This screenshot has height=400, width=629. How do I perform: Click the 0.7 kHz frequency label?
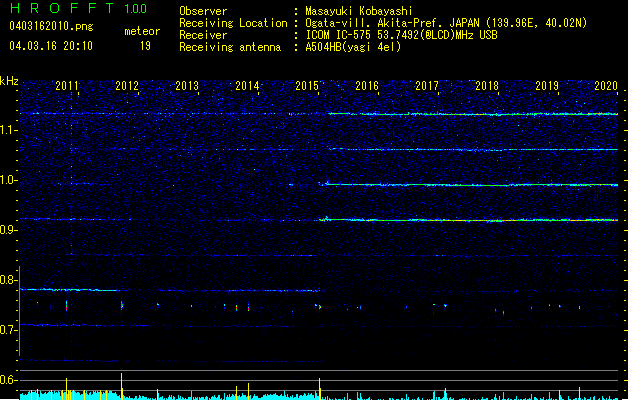pyautogui.click(x=9, y=330)
